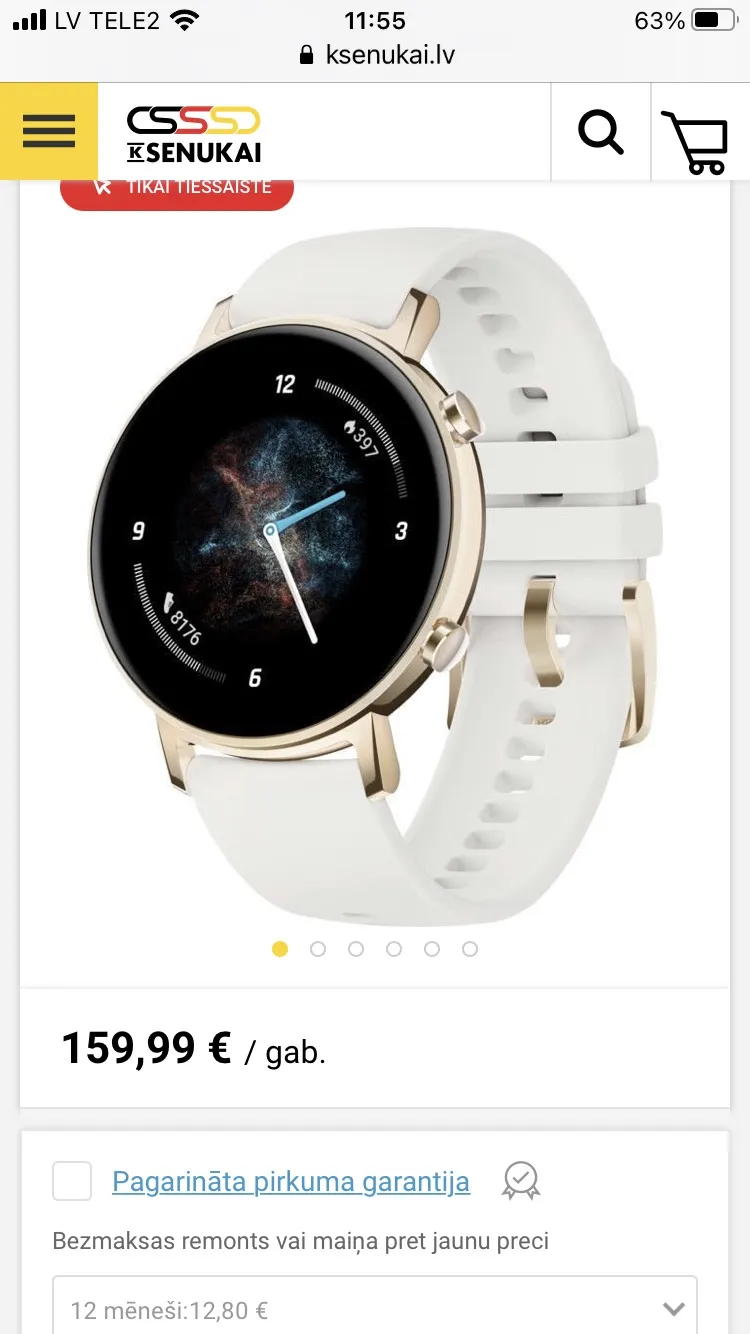Tap the Senukai logo

click(194, 135)
